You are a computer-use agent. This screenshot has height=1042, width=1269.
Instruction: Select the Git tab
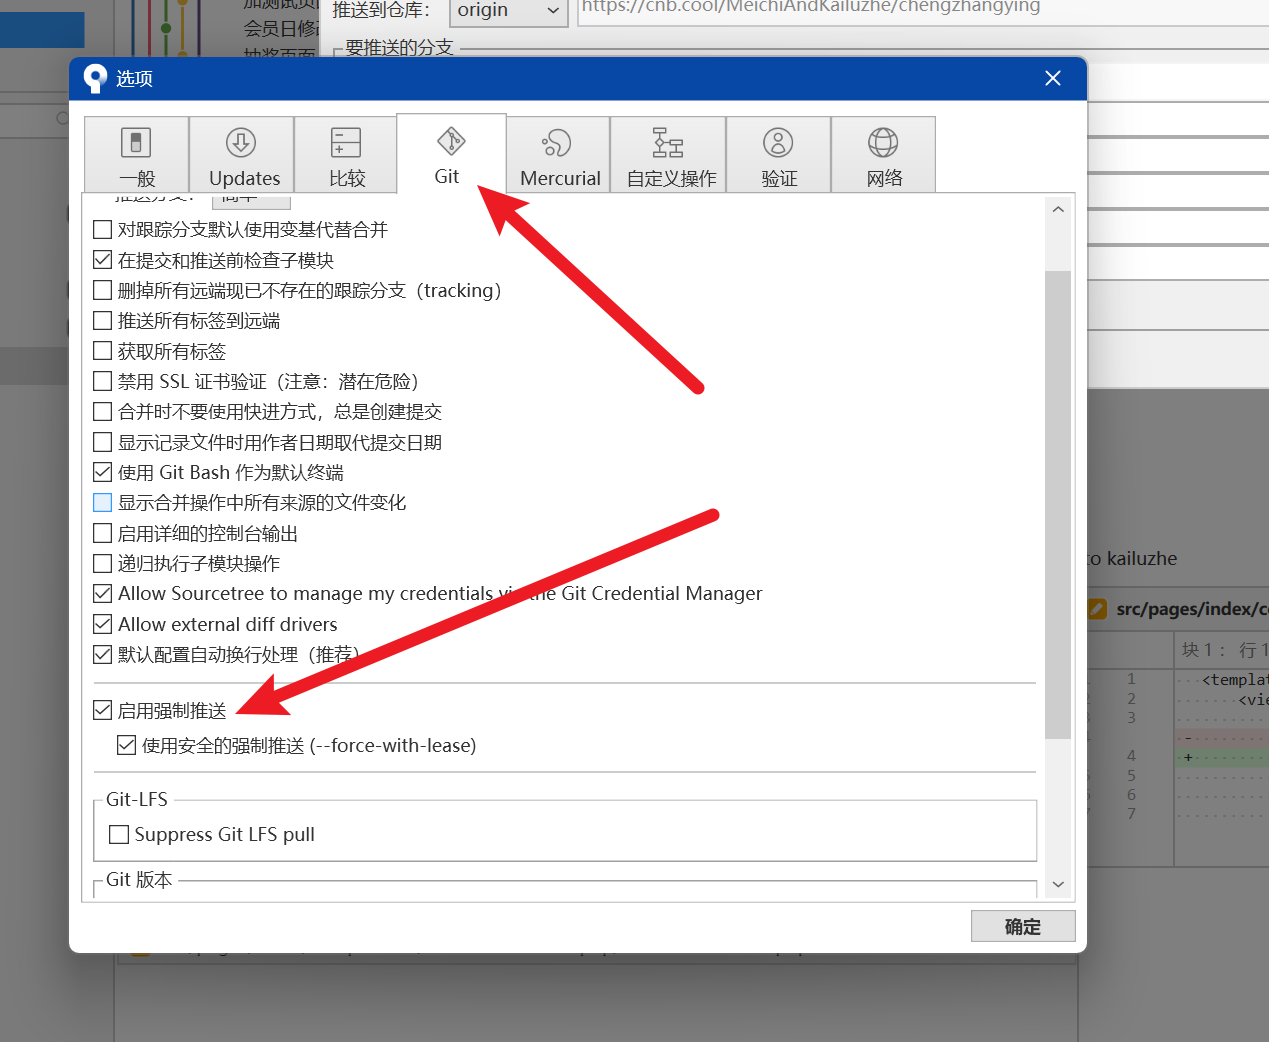[451, 153]
